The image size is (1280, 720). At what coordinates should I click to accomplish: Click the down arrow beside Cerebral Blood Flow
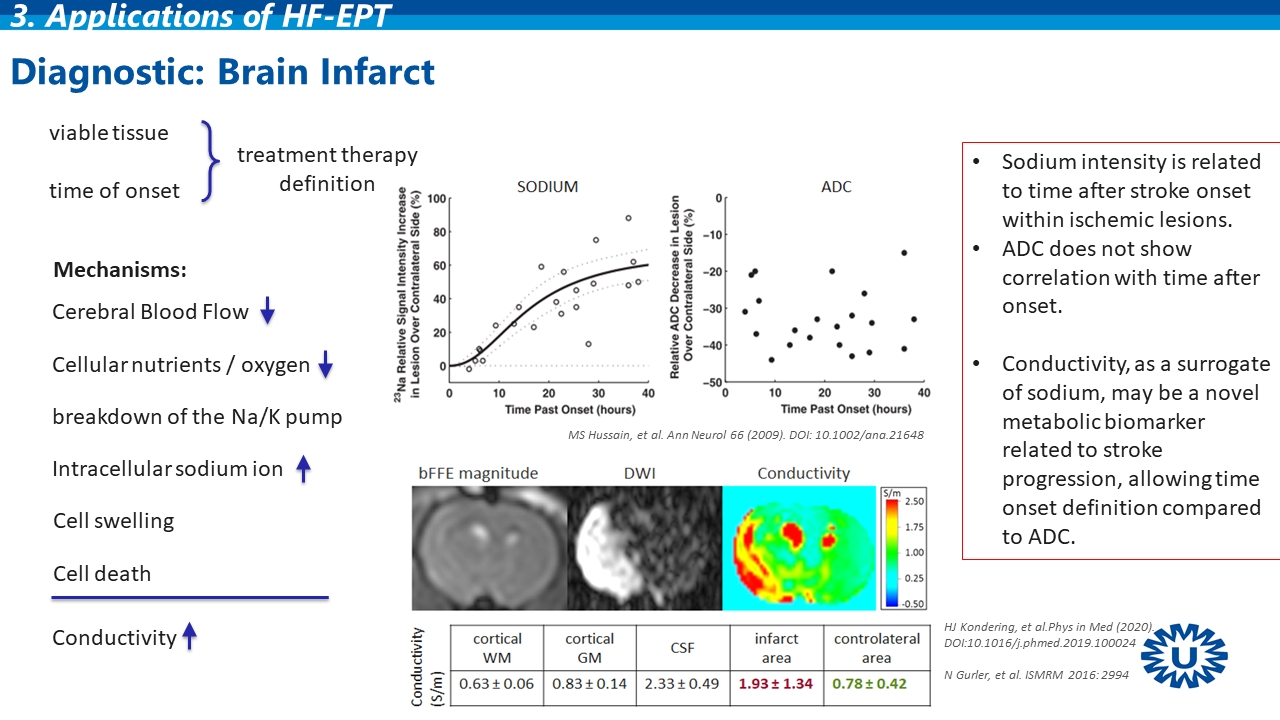267,313
